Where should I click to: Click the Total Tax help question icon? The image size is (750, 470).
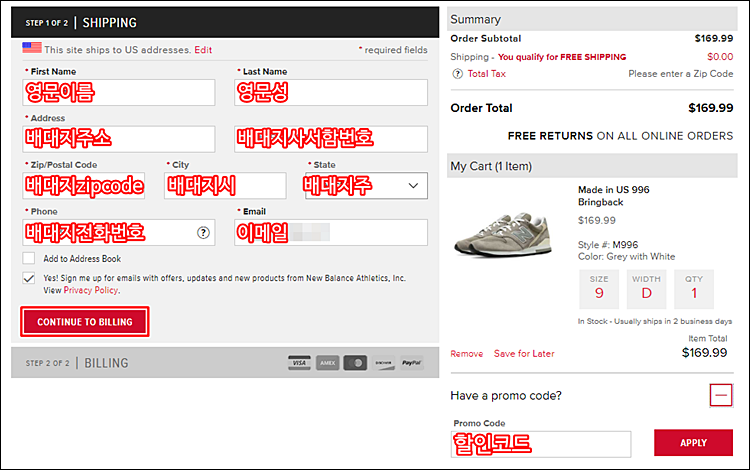tap(458, 74)
